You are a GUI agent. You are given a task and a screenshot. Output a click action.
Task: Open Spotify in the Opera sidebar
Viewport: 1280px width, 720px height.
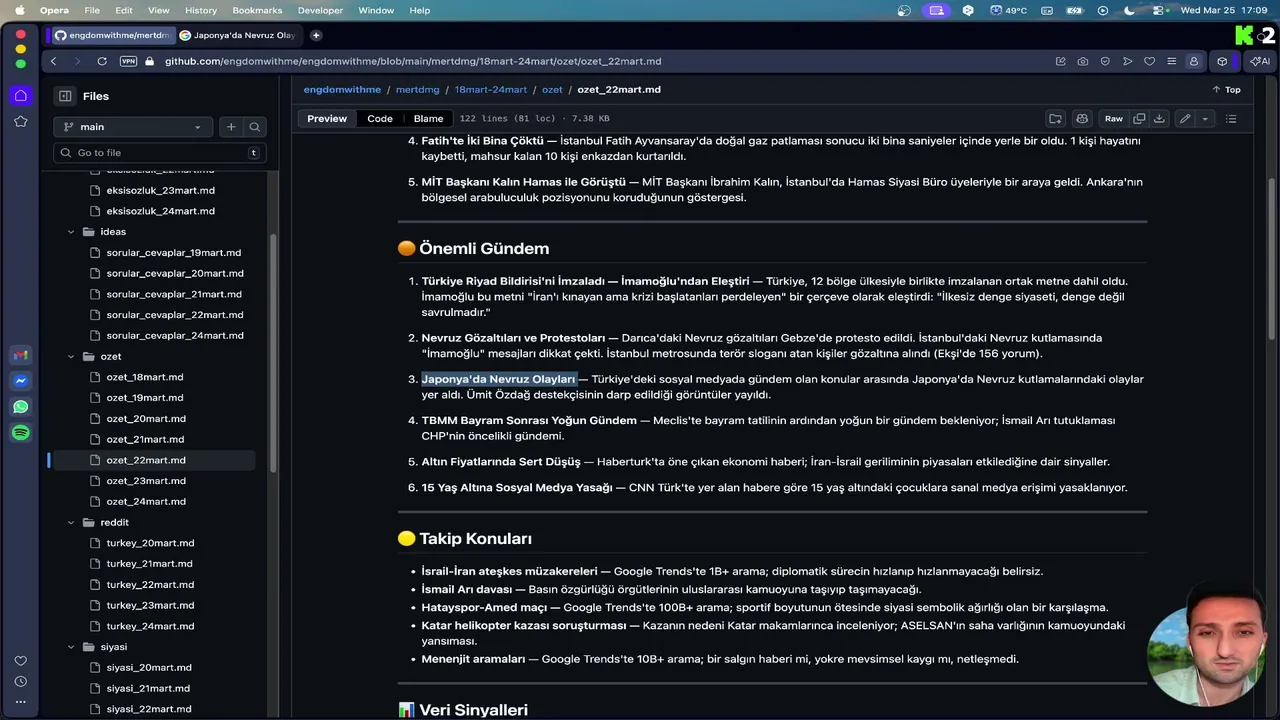tap(21, 433)
